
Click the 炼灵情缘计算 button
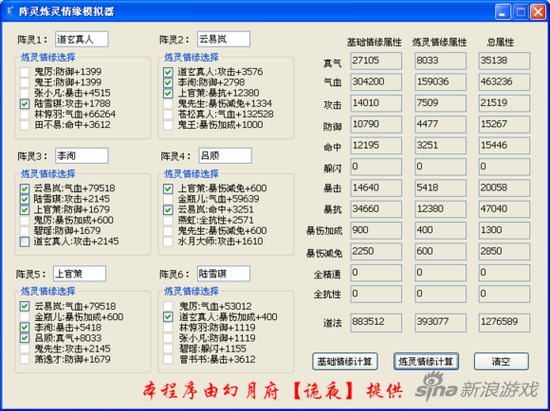point(426,361)
